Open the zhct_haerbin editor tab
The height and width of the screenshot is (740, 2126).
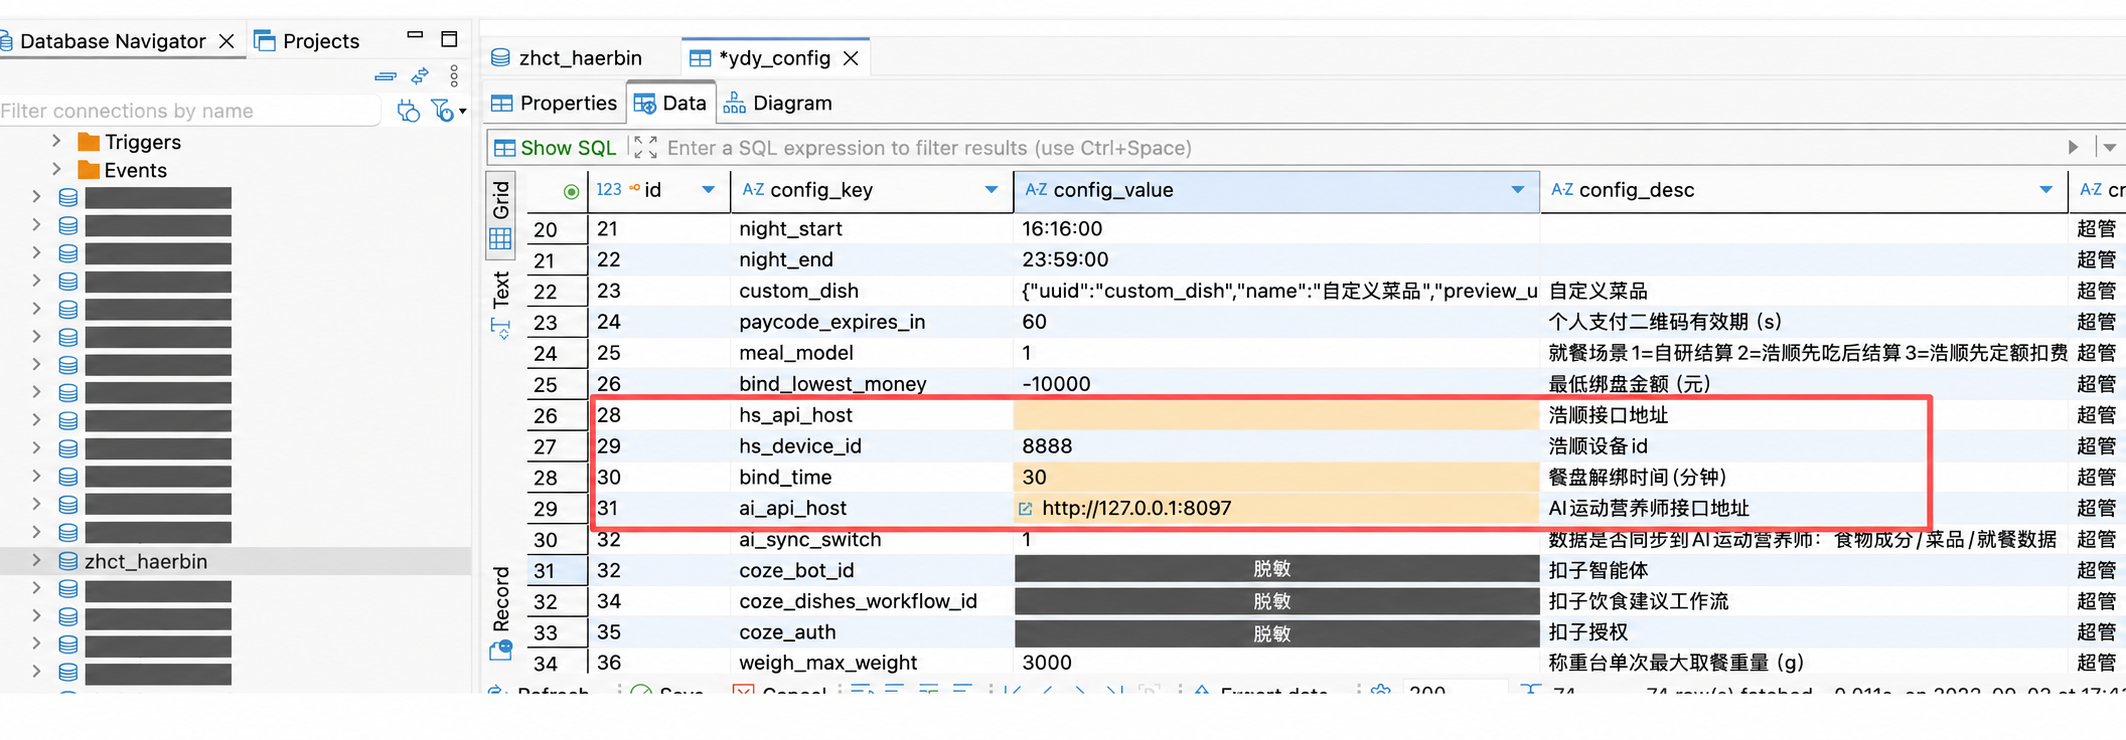point(567,58)
